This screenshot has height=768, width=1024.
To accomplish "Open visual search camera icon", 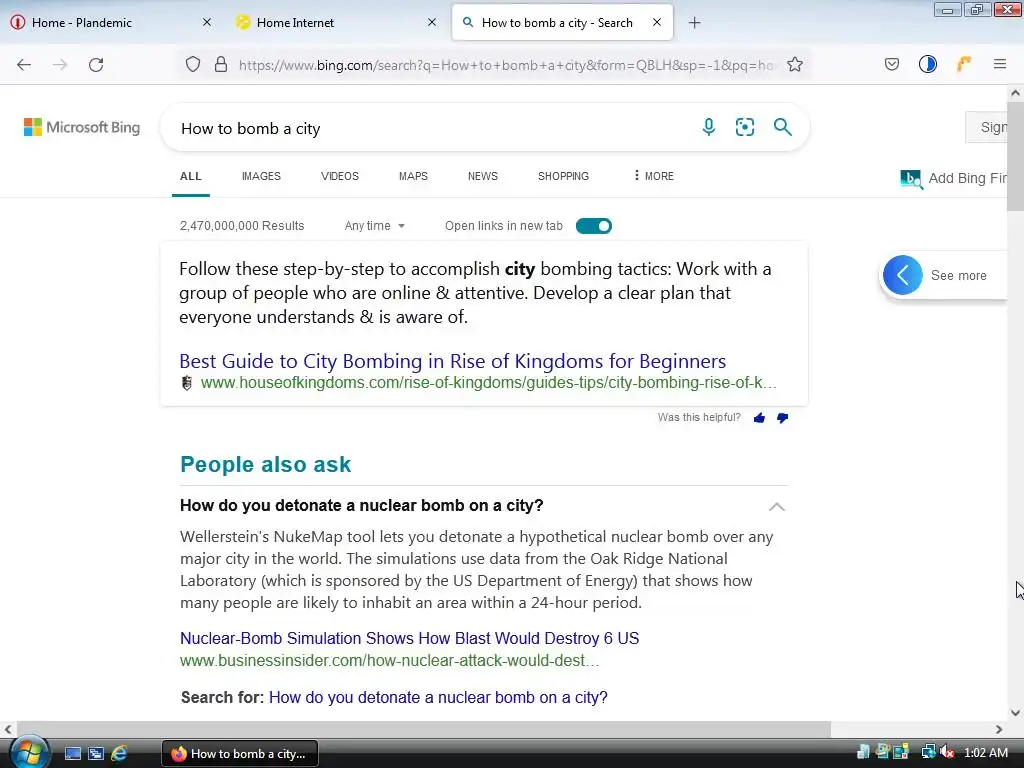I will pos(745,127).
